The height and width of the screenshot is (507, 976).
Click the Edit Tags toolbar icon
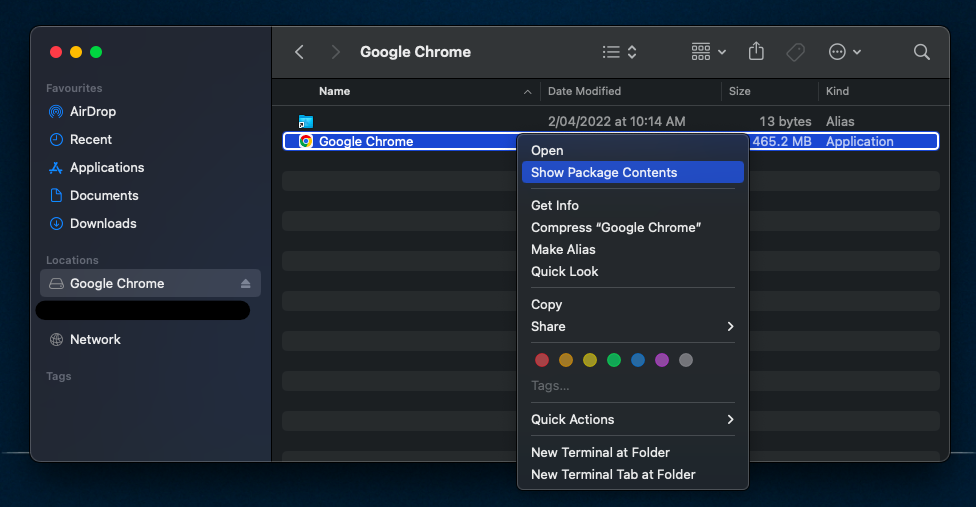click(x=795, y=52)
